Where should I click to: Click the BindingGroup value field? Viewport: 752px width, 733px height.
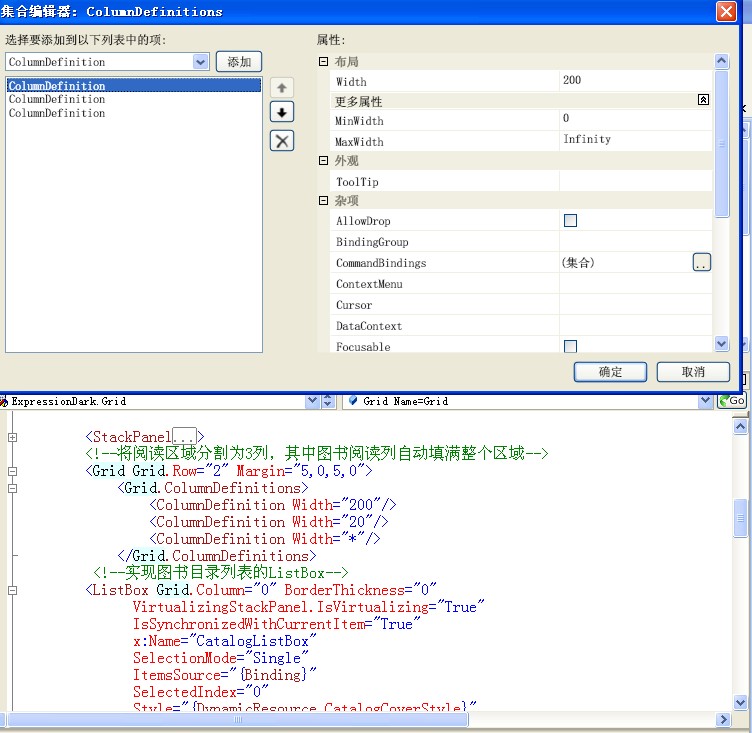tap(635, 242)
